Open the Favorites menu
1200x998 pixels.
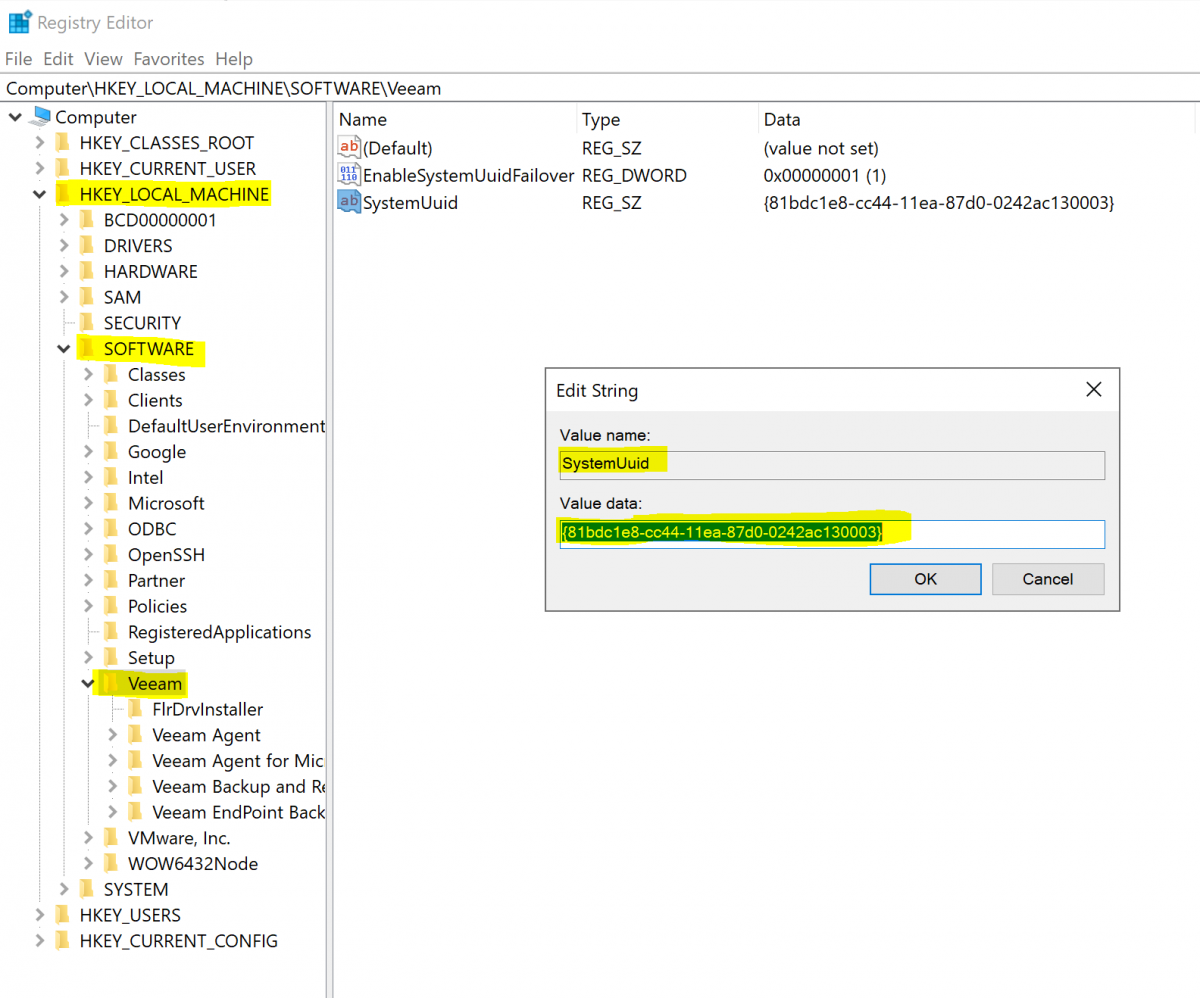pyautogui.click(x=168, y=58)
